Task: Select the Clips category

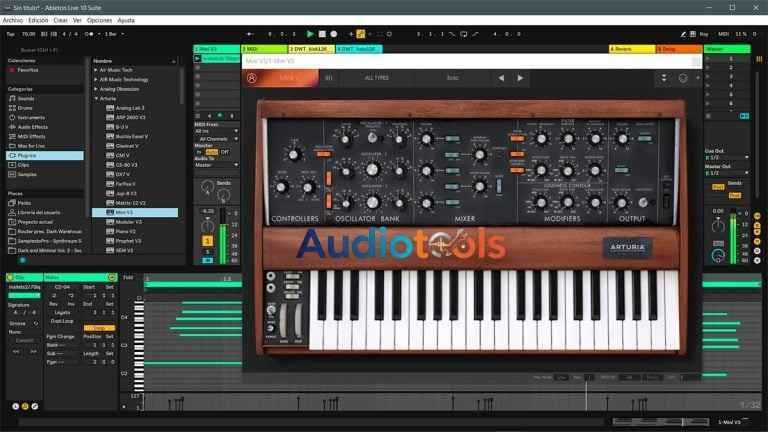Action: [20, 165]
